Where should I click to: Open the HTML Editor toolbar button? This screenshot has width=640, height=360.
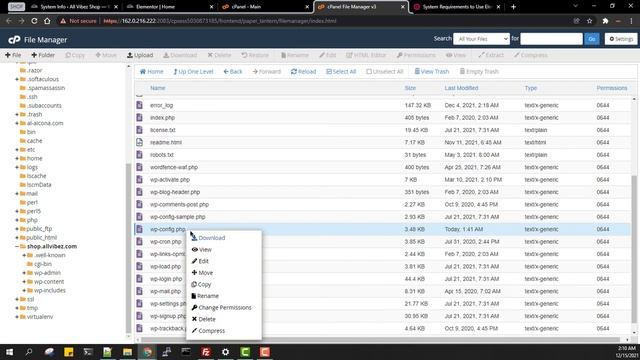pos(366,55)
